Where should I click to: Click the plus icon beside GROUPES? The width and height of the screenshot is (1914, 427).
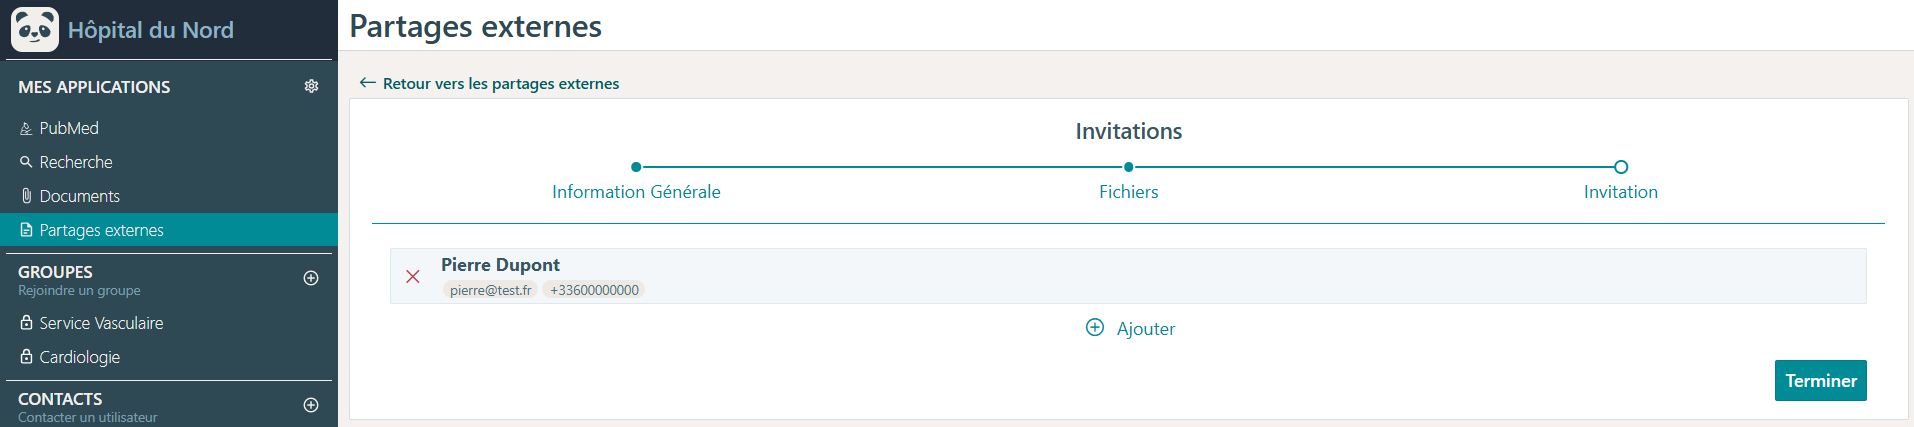click(x=311, y=278)
